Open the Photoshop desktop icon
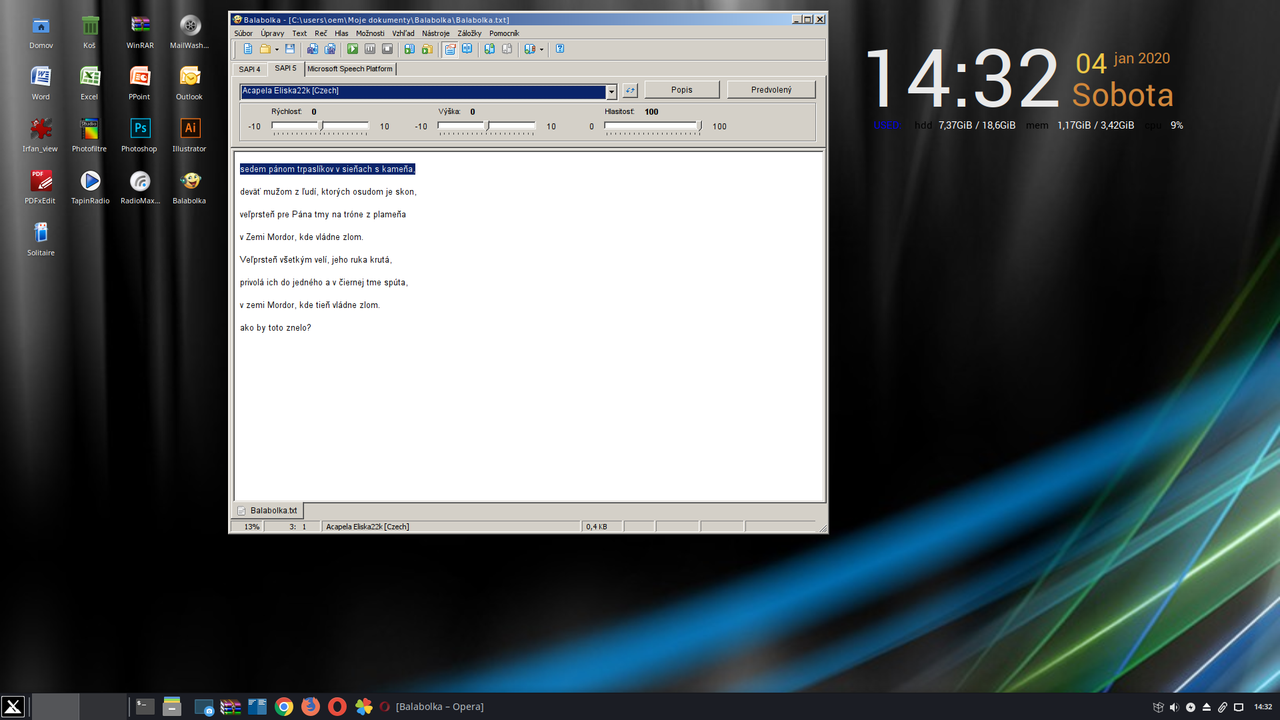1280x720 pixels. coord(140,135)
